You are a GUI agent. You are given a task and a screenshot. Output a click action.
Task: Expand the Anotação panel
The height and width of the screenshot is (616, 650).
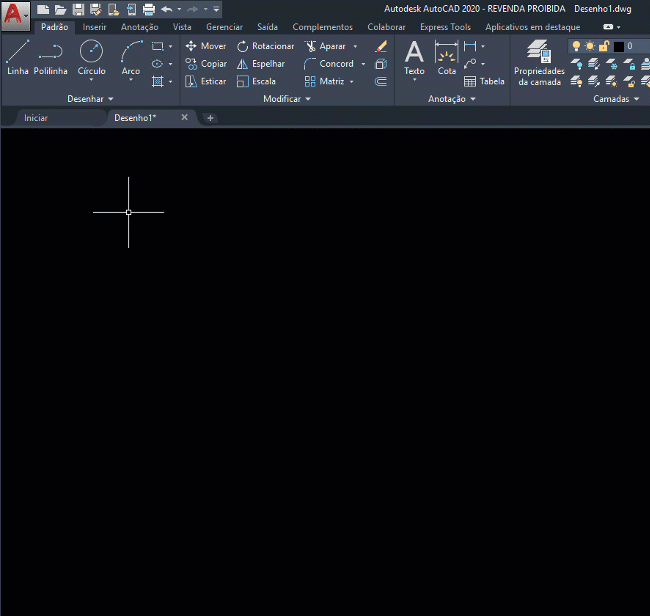(x=451, y=99)
